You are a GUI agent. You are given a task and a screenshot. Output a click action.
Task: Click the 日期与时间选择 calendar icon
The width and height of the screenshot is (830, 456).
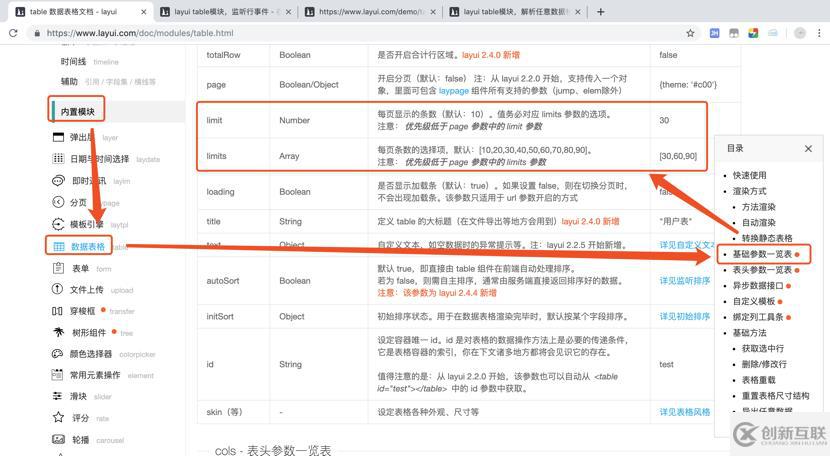coord(58,158)
